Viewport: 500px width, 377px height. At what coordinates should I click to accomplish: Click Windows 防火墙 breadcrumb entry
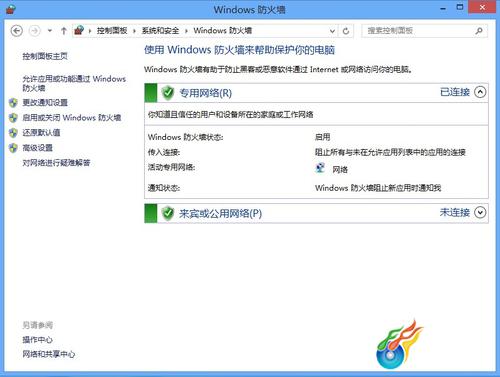223,31
